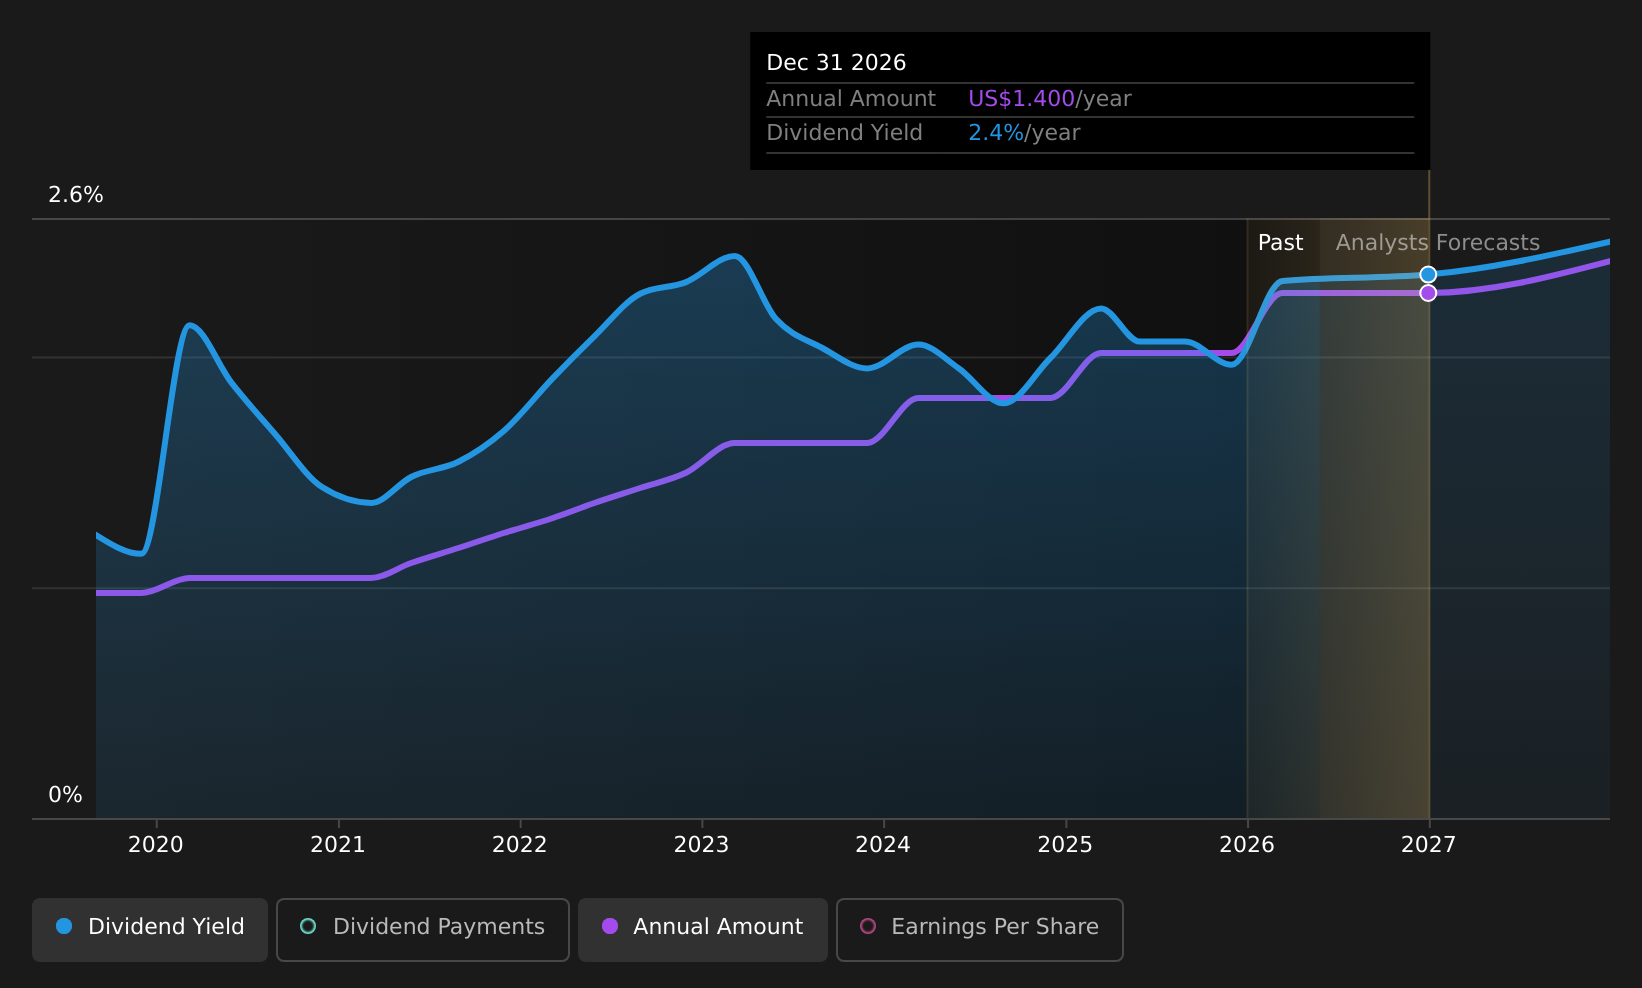The width and height of the screenshot is (1642, 988).
Task: Click the Past region label
Action: [x=1280, y=243]
